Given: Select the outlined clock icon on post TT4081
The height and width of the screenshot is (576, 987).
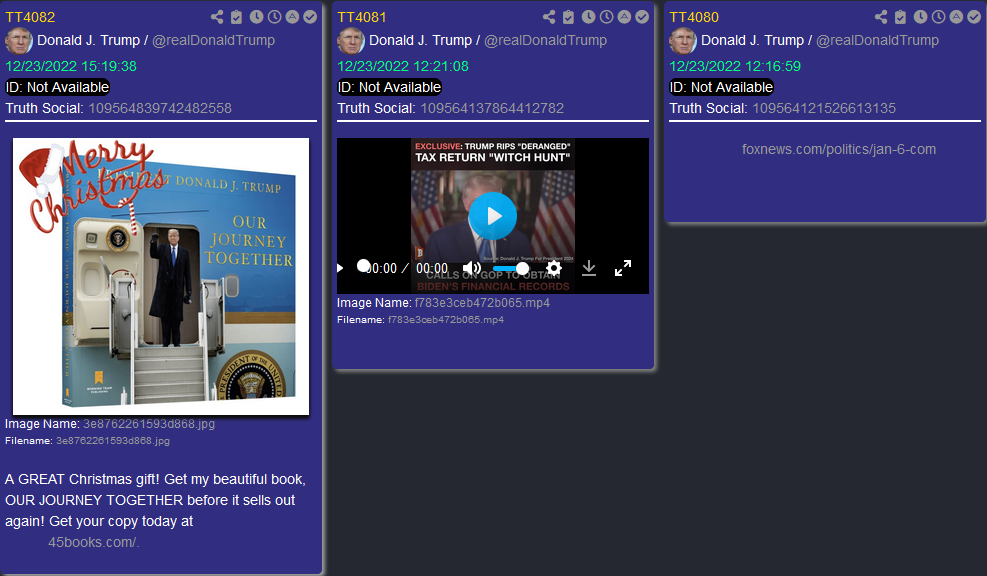Looking at the screenshot, I should pos(606,17).
